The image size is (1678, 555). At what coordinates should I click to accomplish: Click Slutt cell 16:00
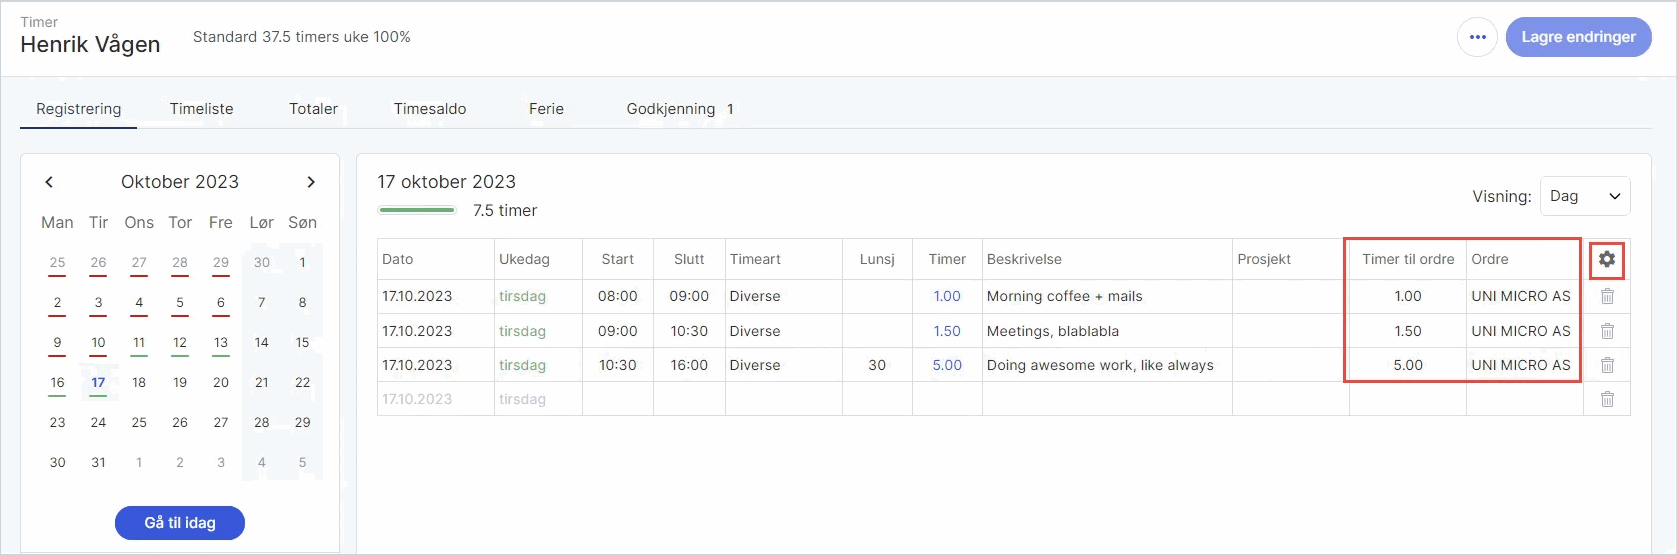[x=689, y=365]
